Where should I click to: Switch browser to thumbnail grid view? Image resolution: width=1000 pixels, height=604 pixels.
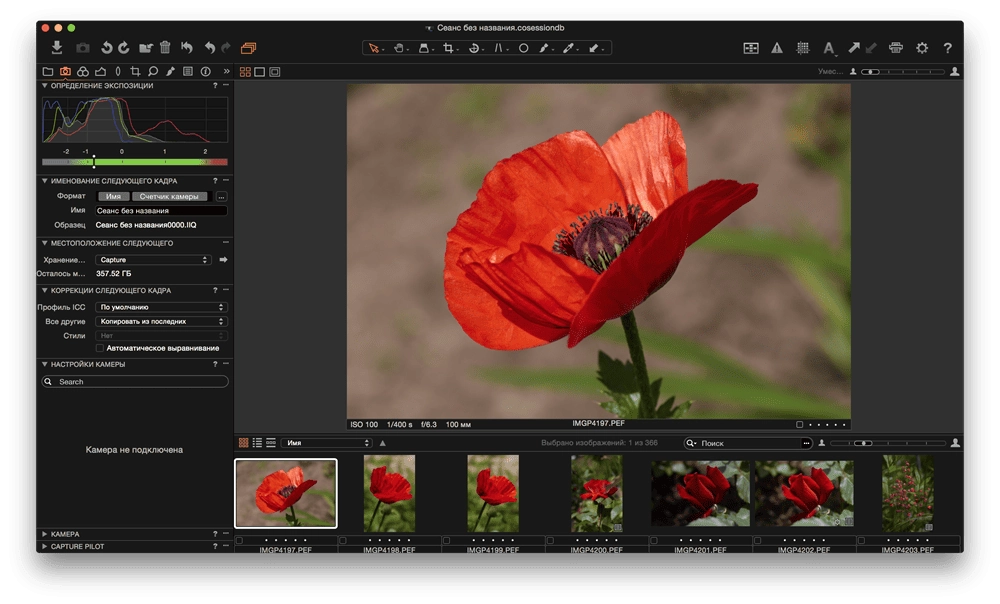tap(244, 443)
